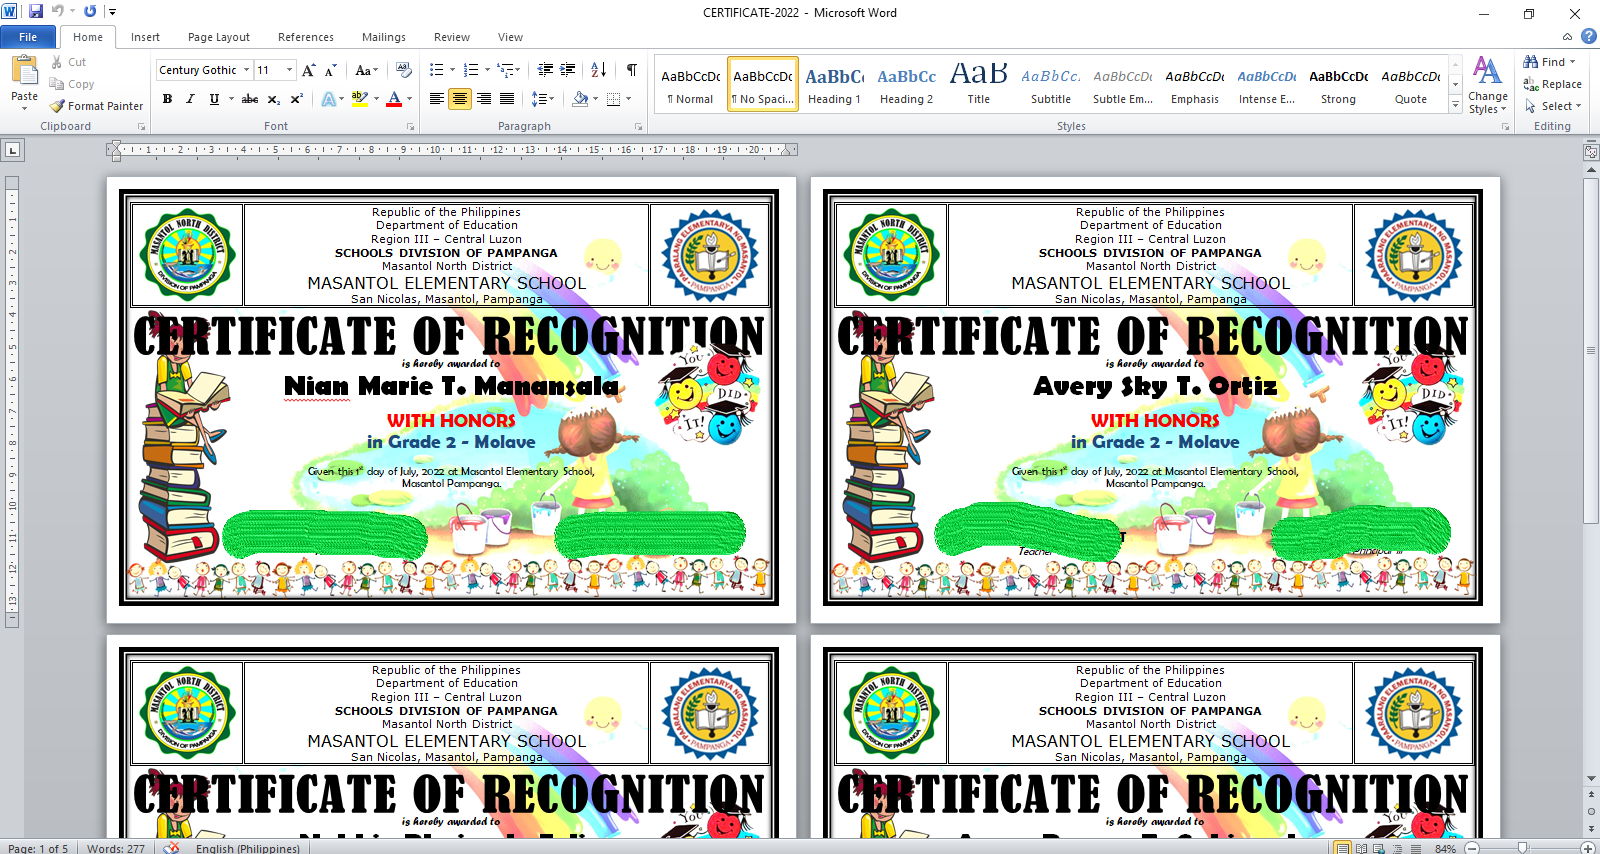Click the Clear Formatting icon

[403, 70]
